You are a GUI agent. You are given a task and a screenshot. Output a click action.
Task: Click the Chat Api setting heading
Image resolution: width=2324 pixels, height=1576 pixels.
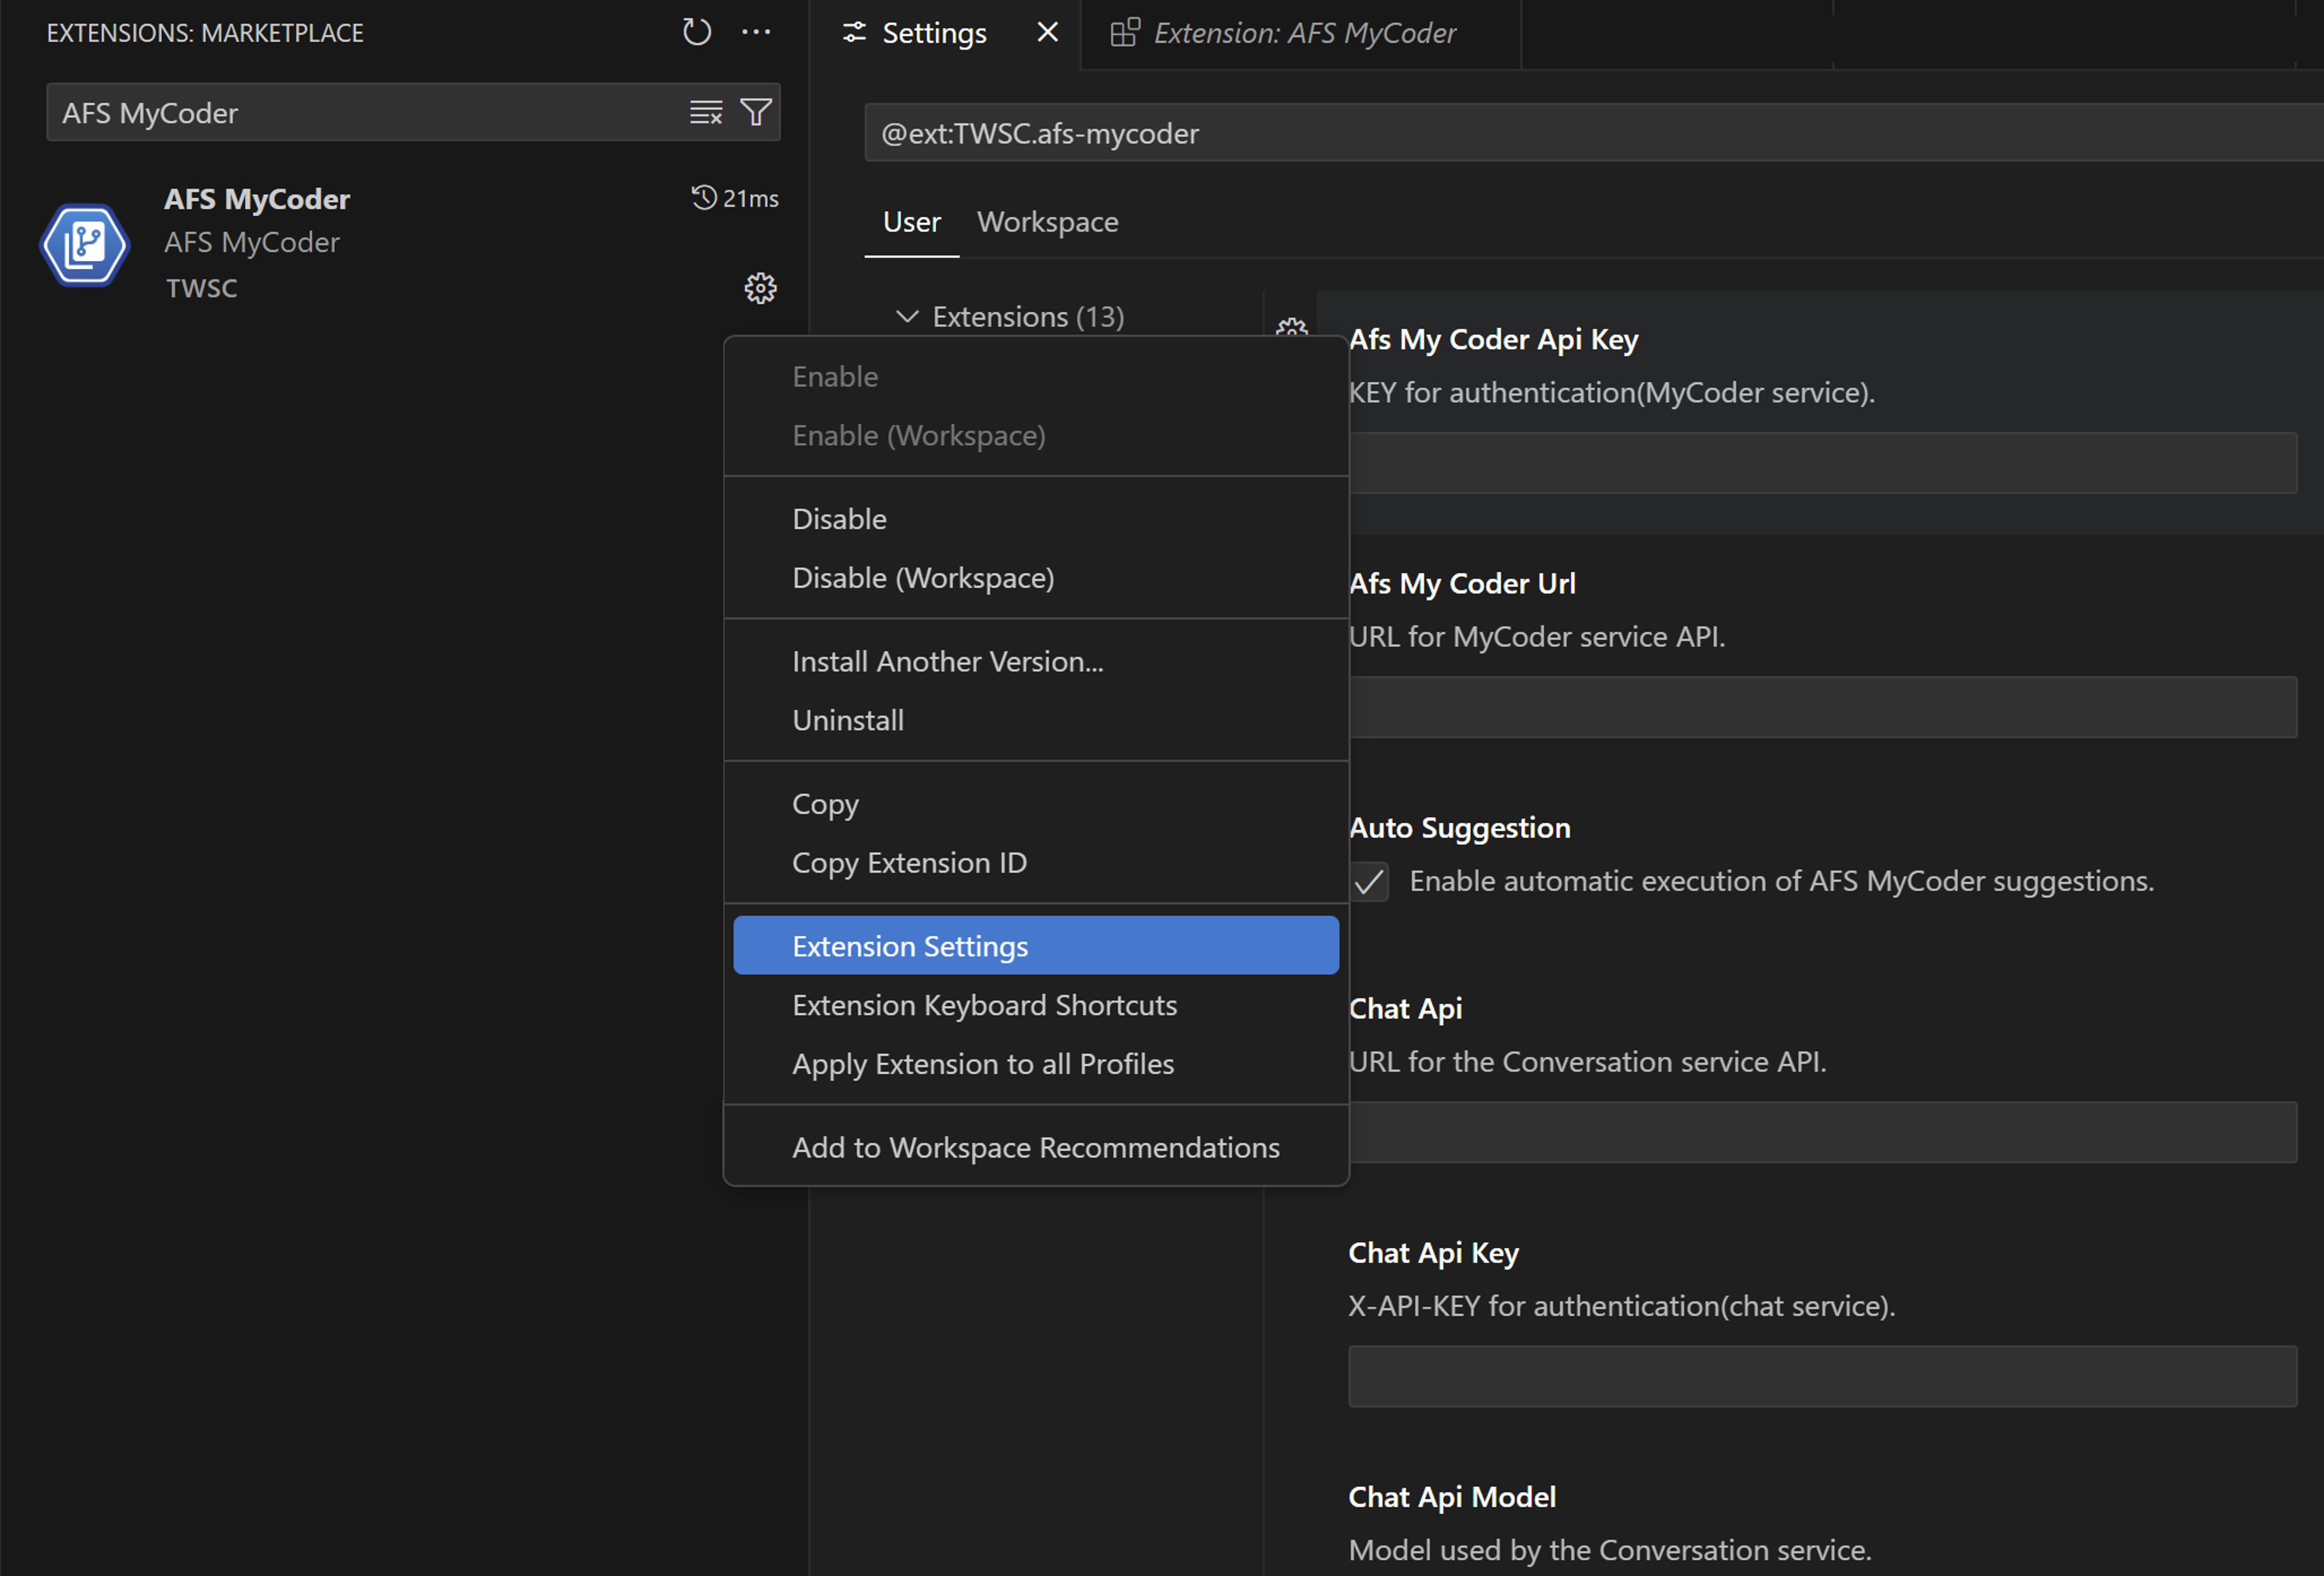[x=1405, y=1009]
